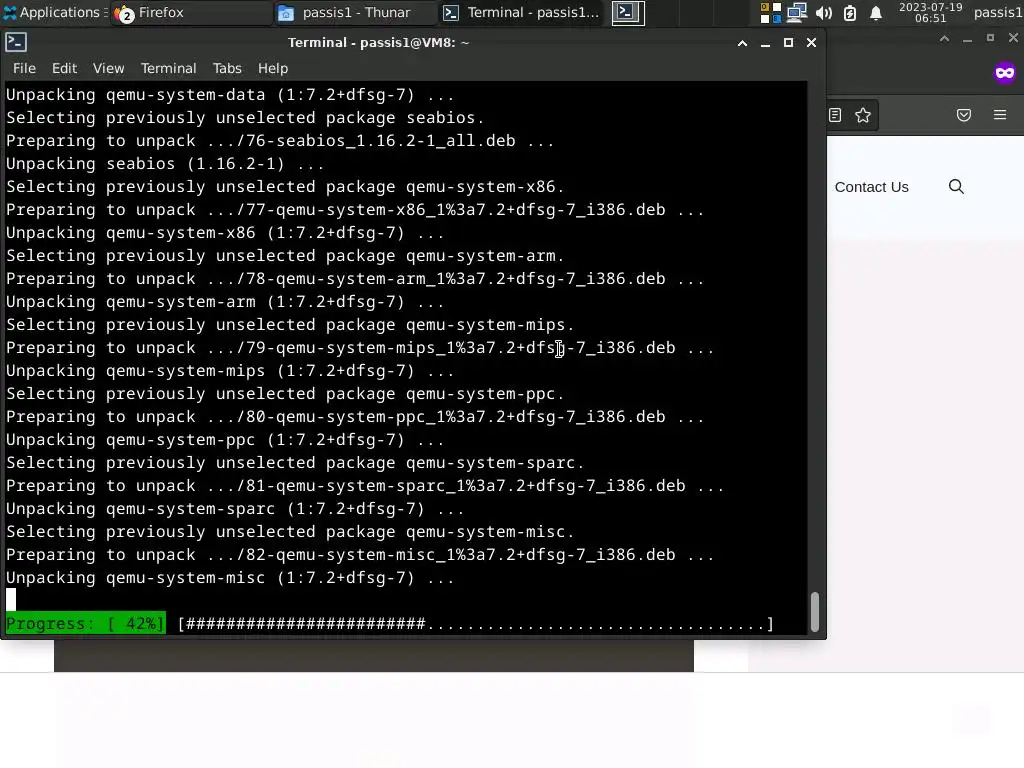
Task: Select the Terminal - passis1 taskbar entry
Action: tap(522, 12)
